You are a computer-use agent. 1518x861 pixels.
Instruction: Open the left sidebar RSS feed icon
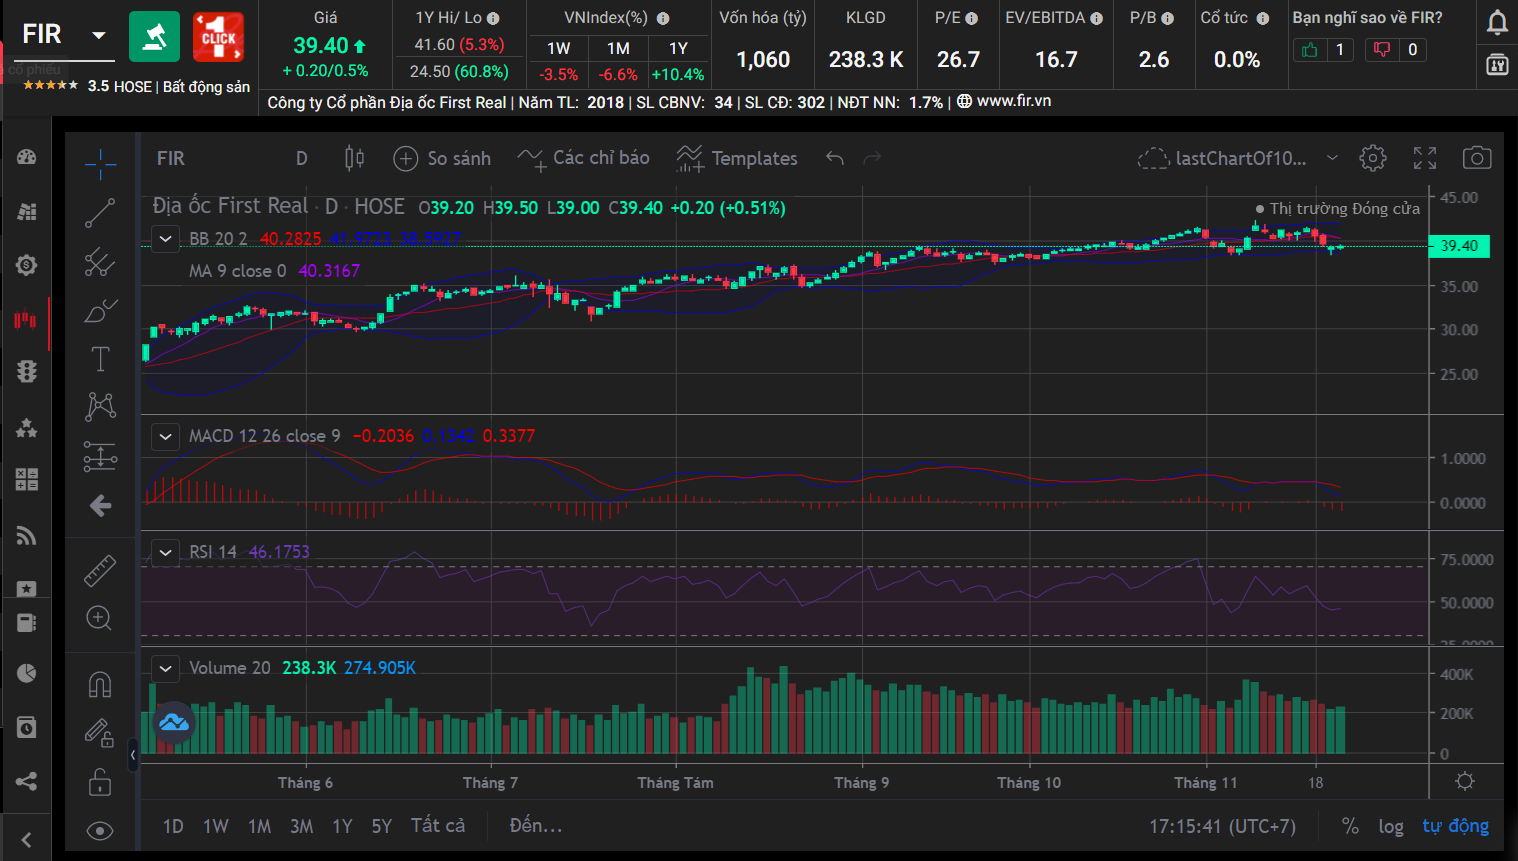(x=27, y=536)
